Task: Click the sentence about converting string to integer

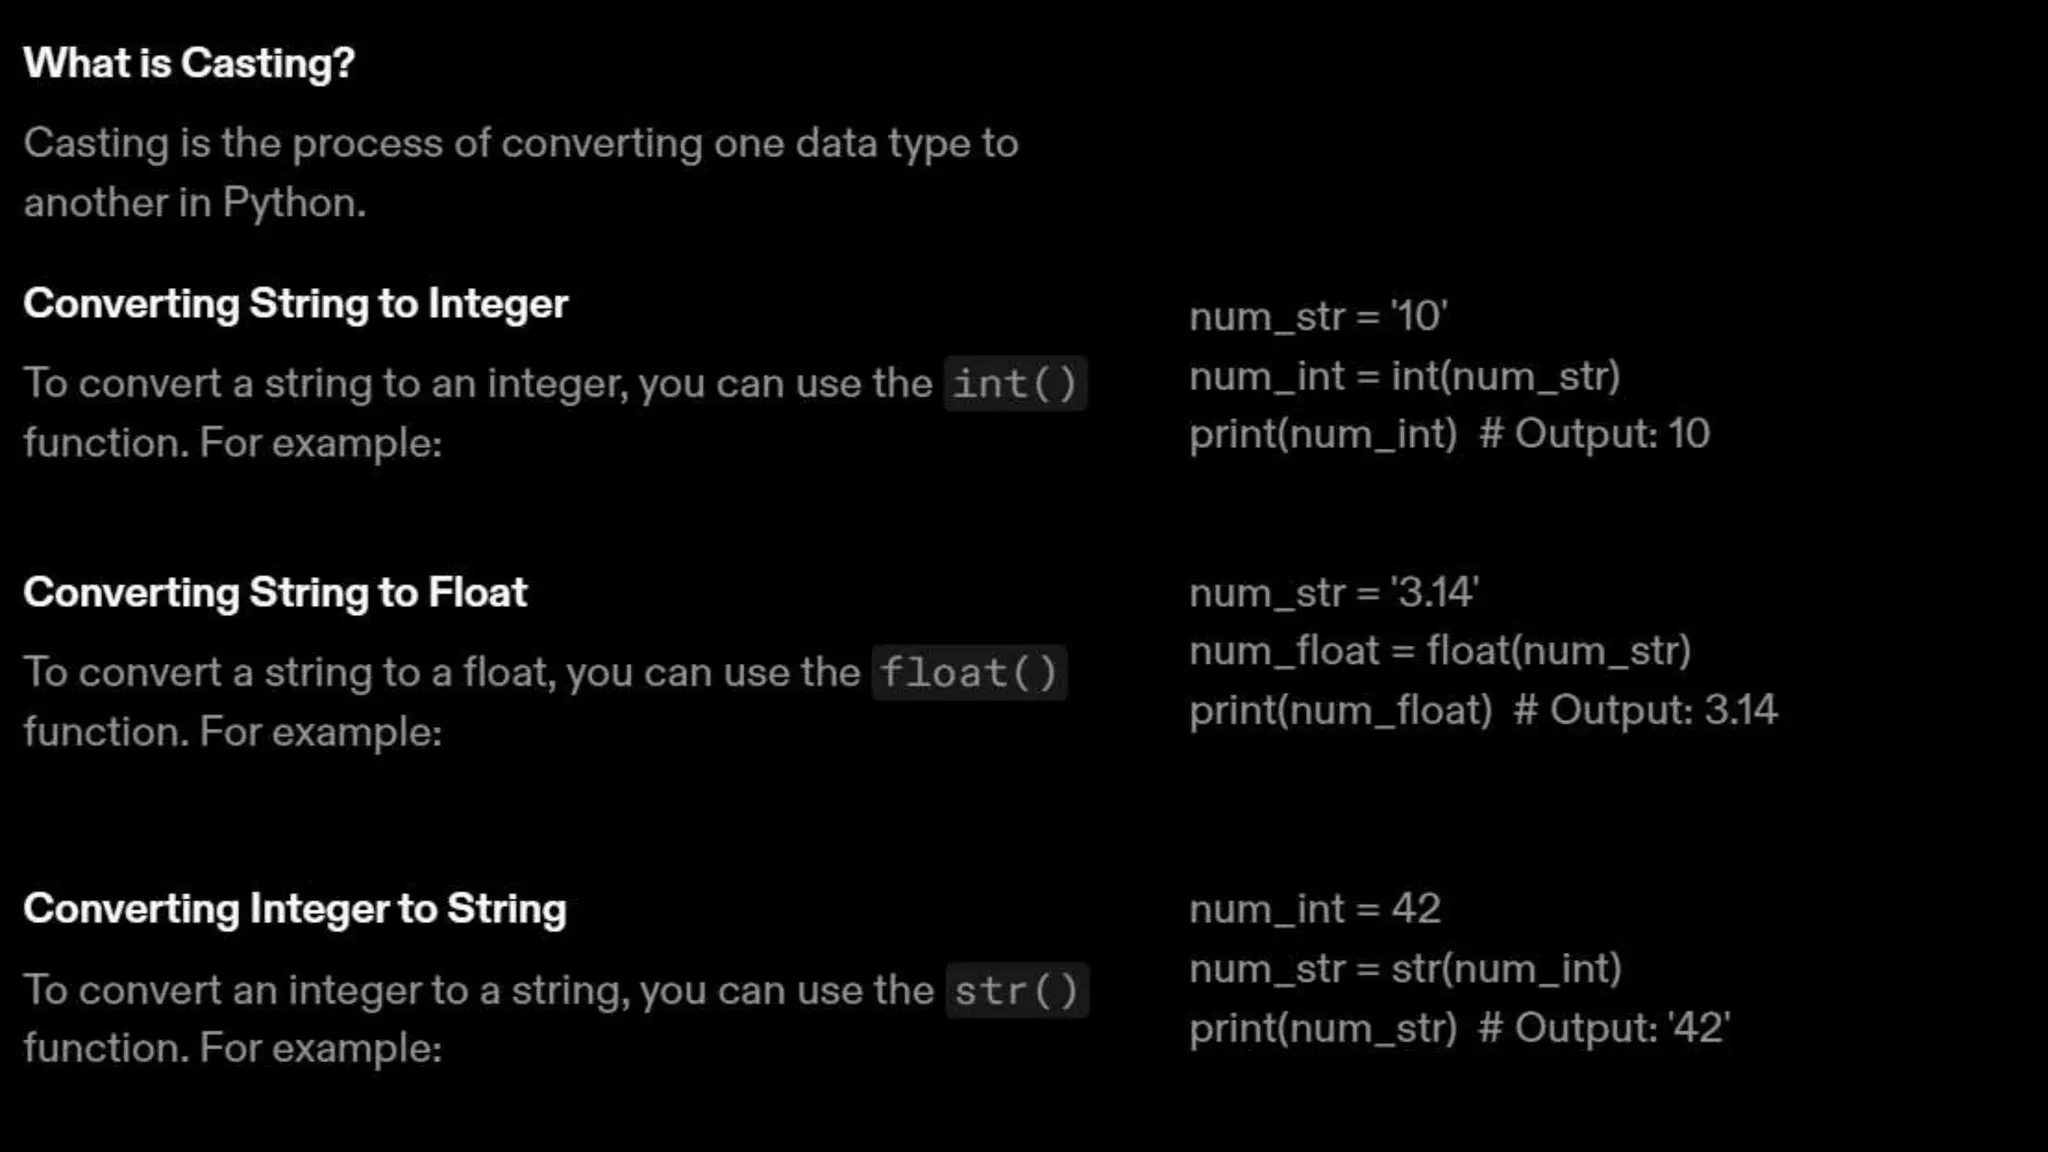Action: point(477,385)
